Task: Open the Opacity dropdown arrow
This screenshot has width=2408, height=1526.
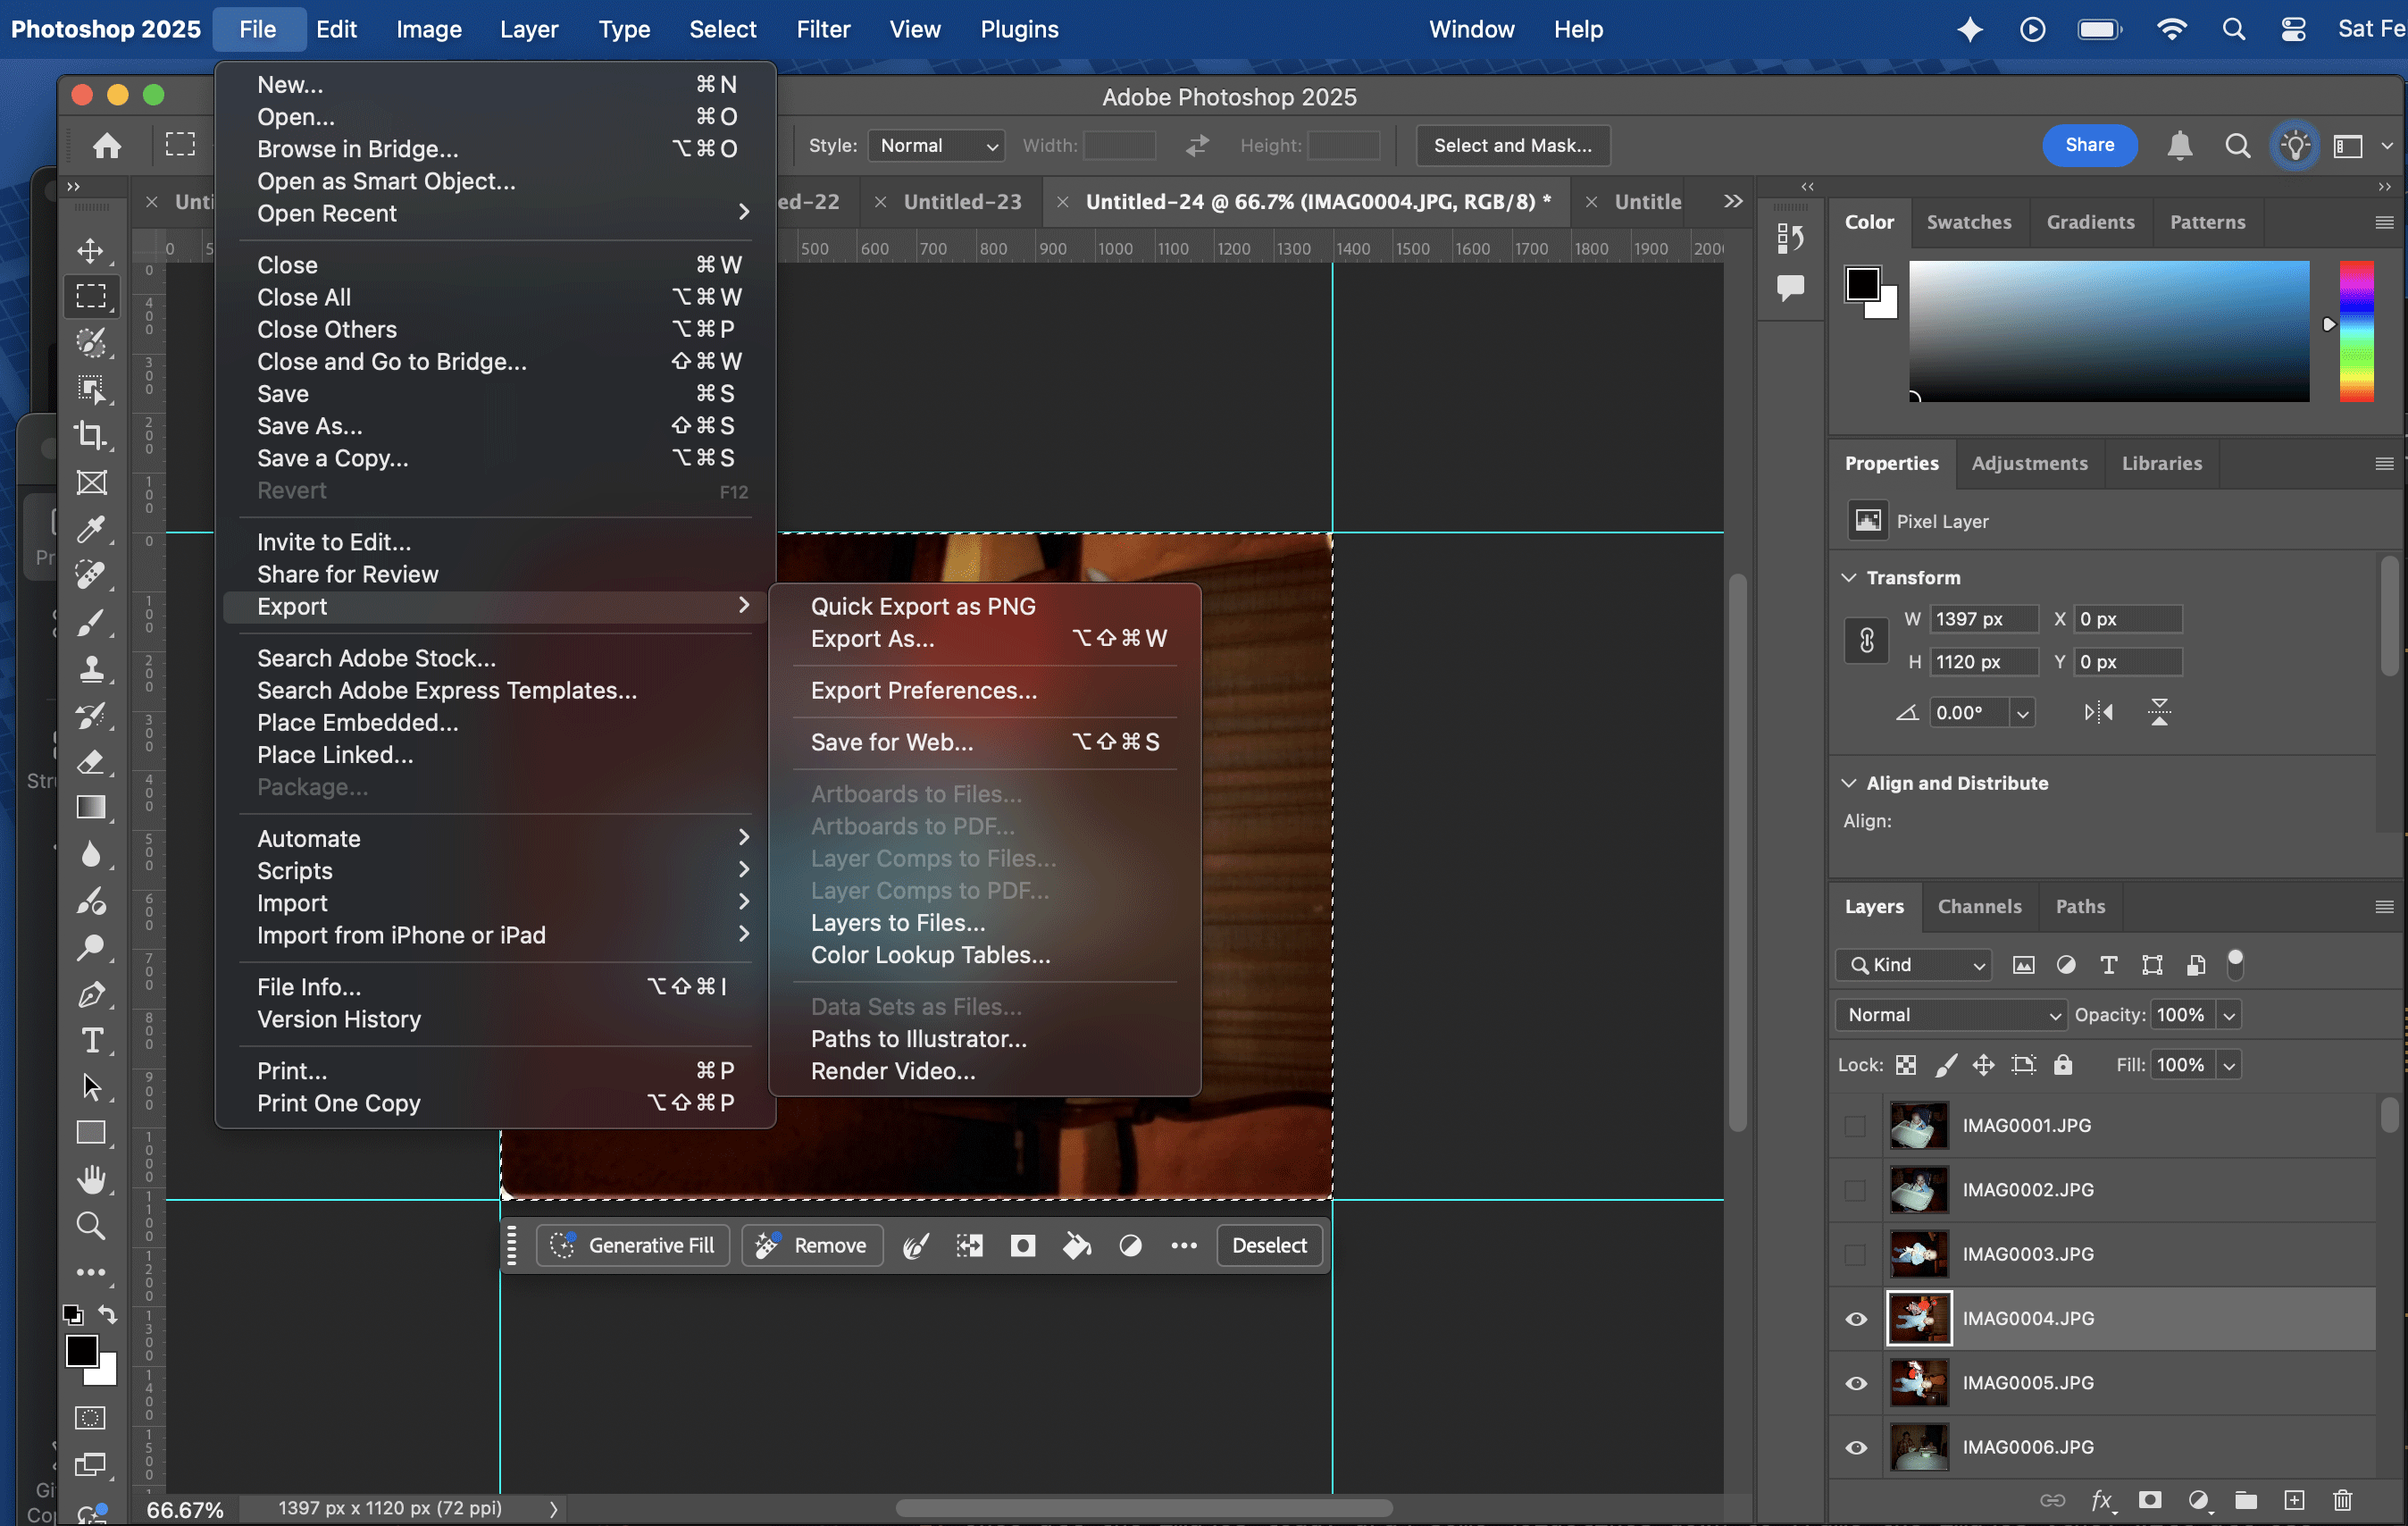Action: pos(2229,1015)
